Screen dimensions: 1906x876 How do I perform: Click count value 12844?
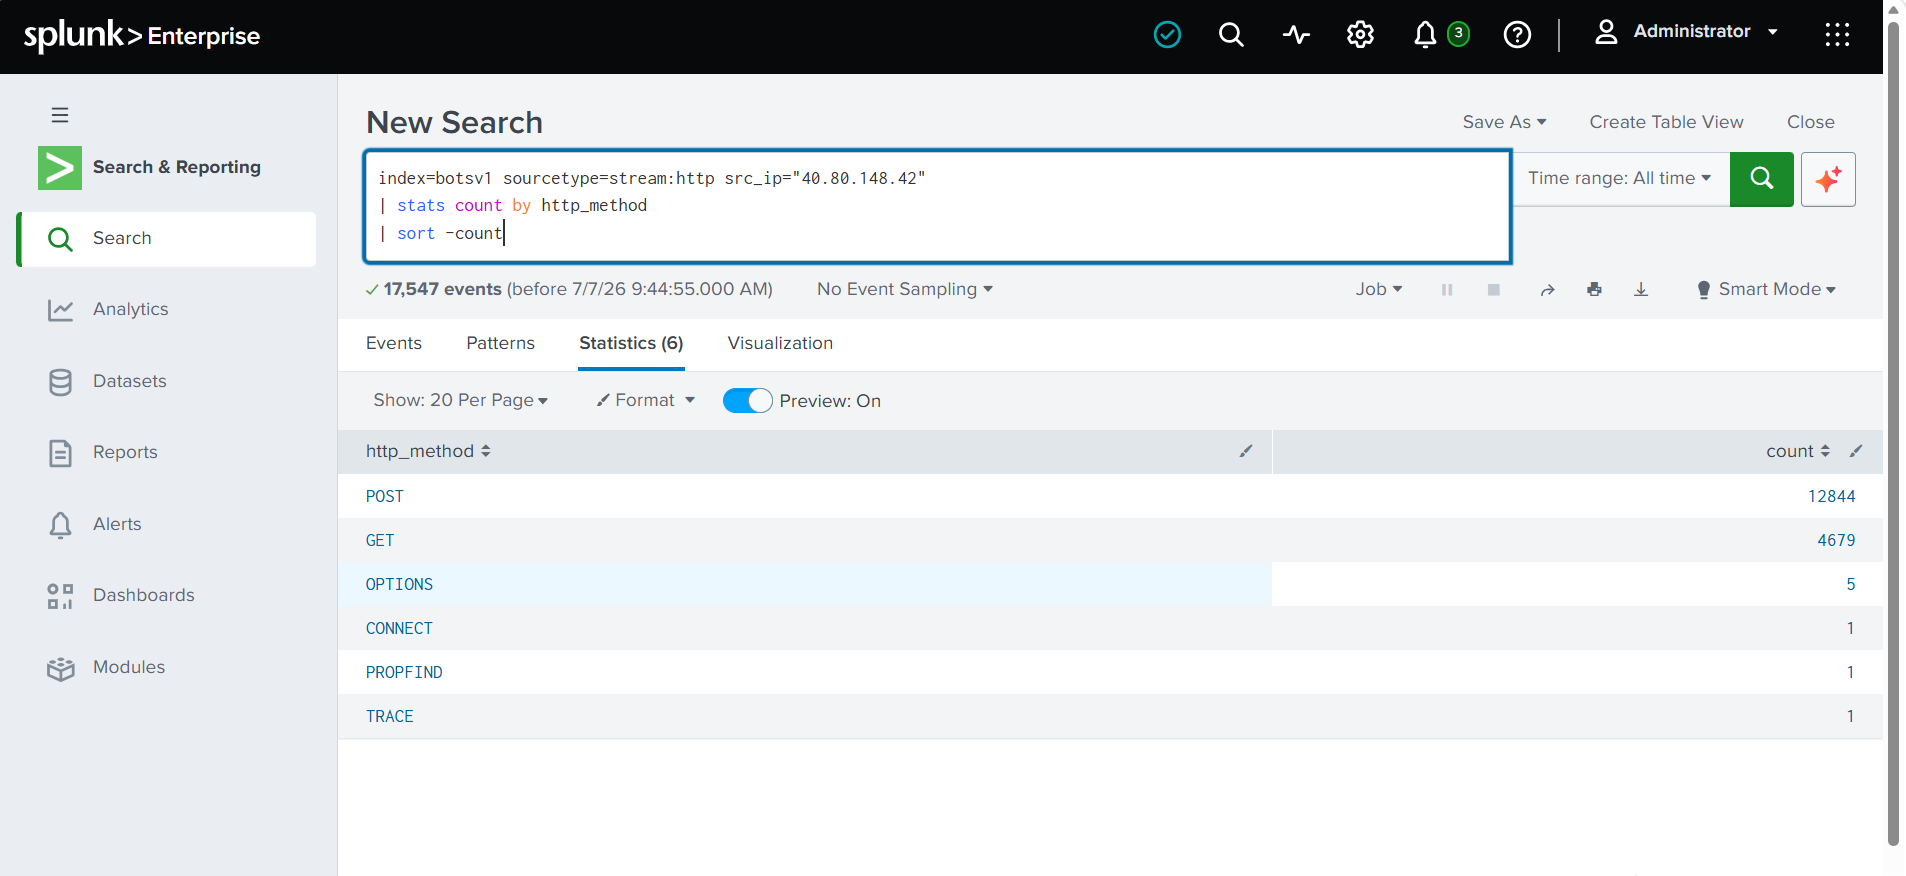[x=1831, y=496]
